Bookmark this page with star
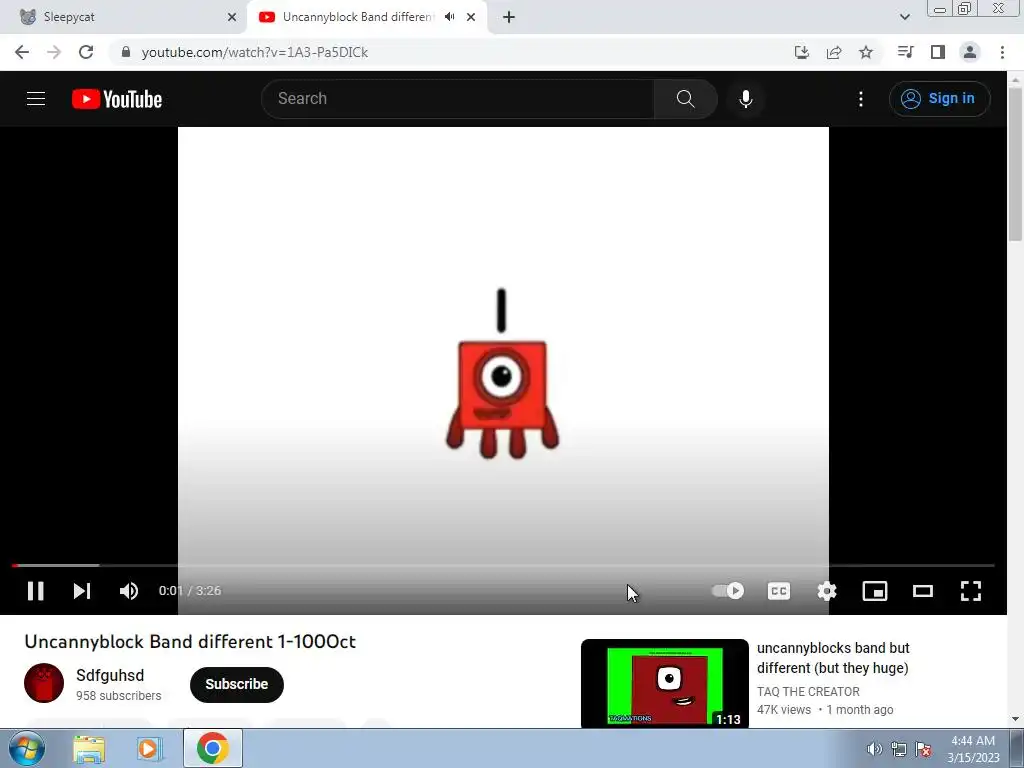 pyautogui.click(x=866, y=52)
